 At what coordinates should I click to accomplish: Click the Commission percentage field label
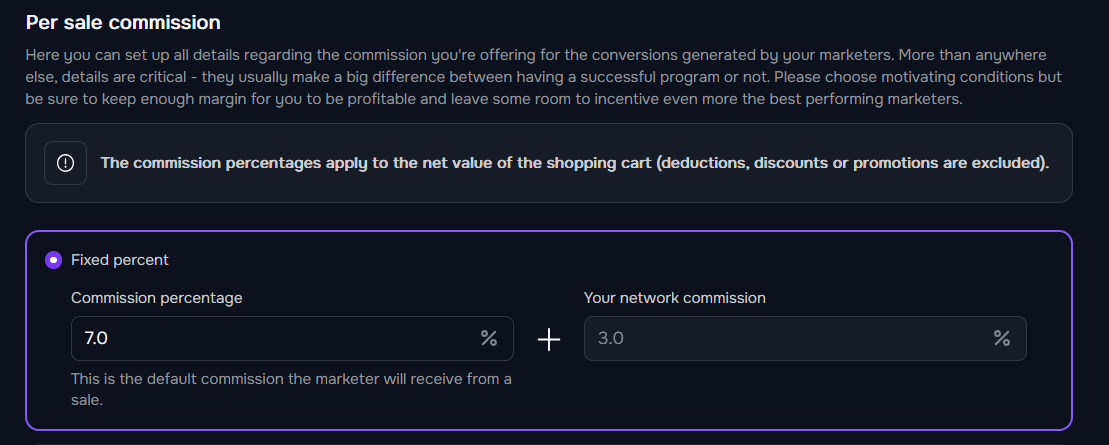pos(156,298)
